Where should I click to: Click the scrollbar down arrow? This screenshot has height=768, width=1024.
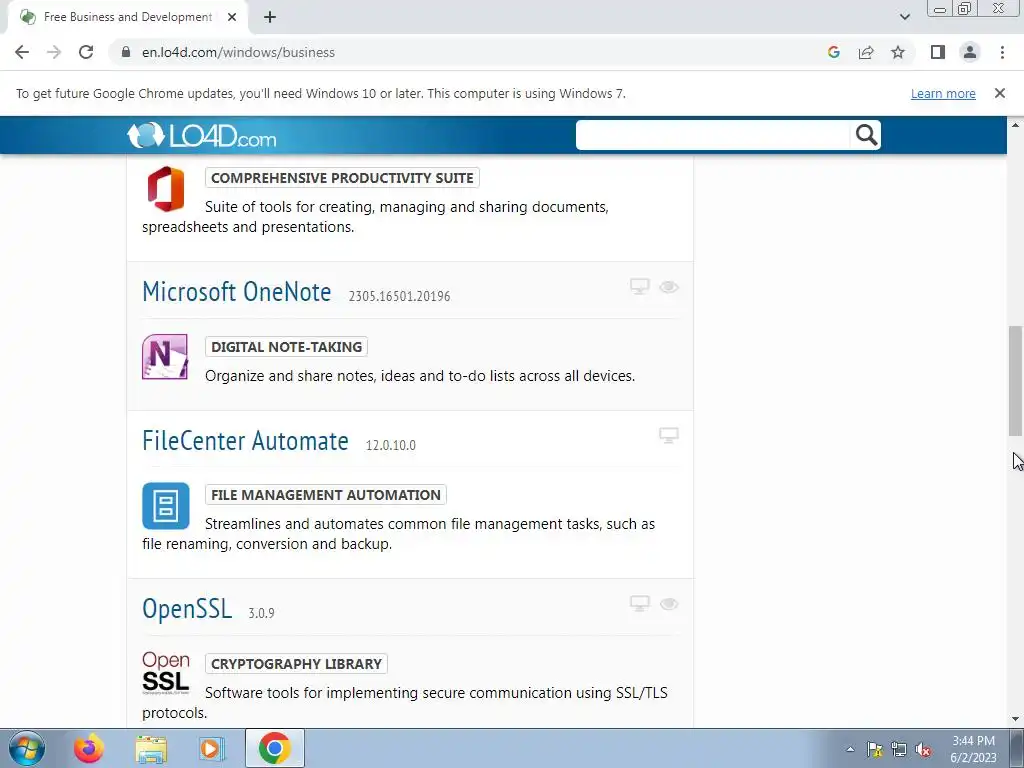pos(1015,719)
